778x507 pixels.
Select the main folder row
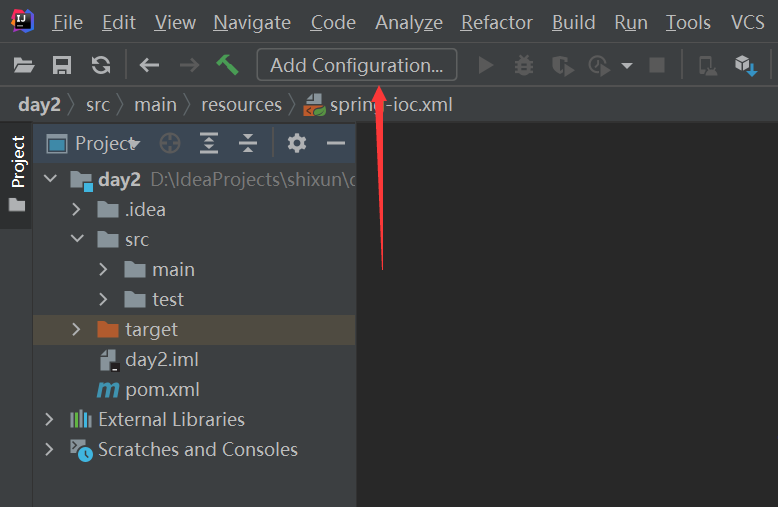[194, 269]
